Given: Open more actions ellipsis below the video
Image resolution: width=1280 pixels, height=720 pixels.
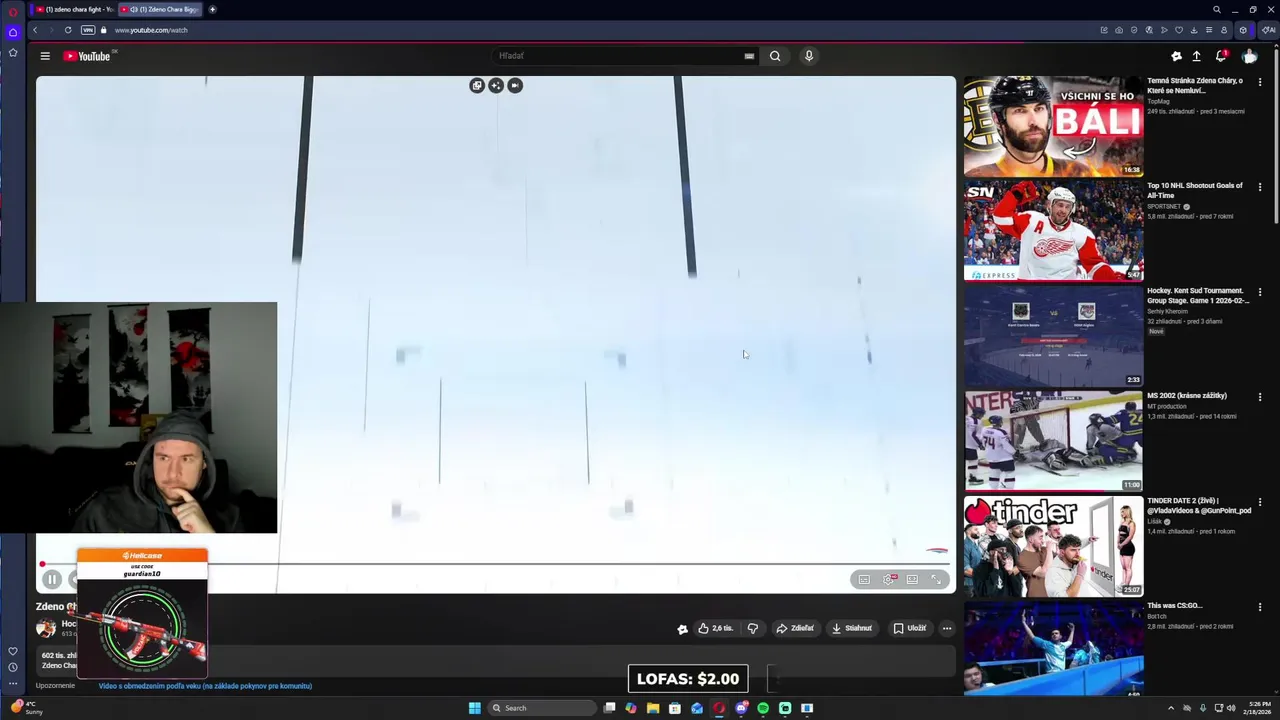Looking at the screenshot, I should [947, 628].
